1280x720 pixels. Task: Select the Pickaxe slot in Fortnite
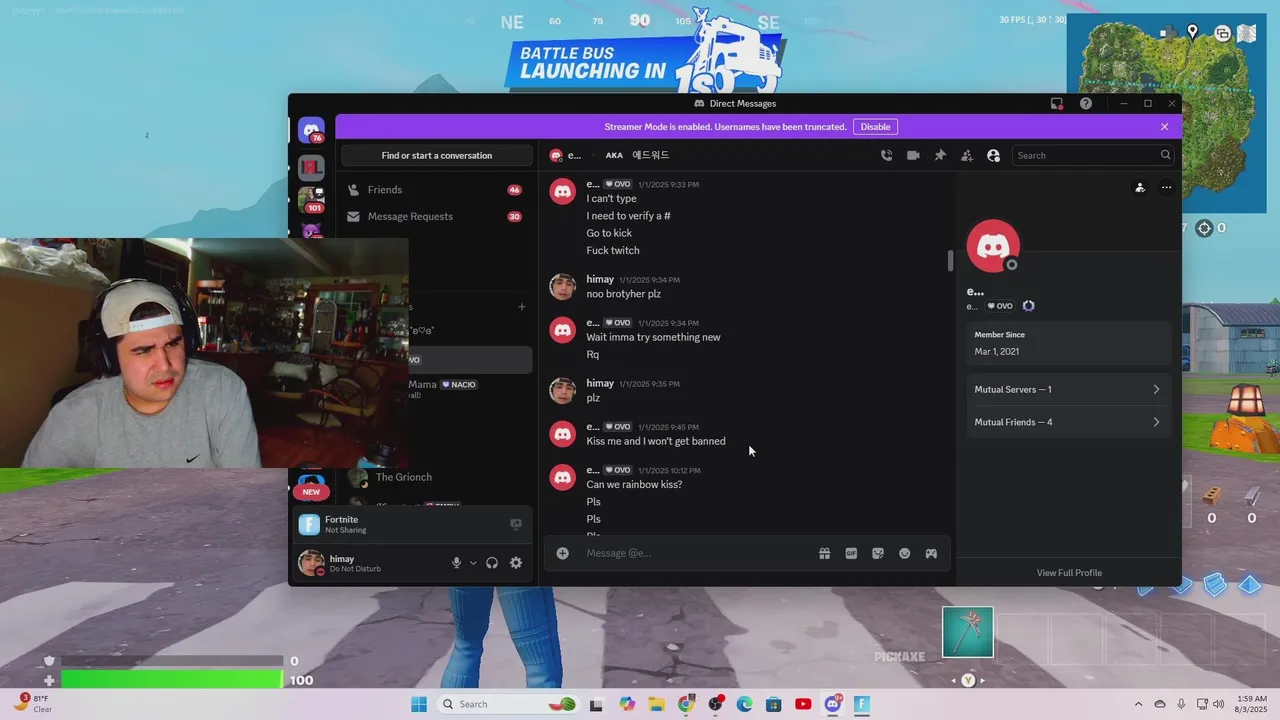pyautogui.click(x=968, y=632)
